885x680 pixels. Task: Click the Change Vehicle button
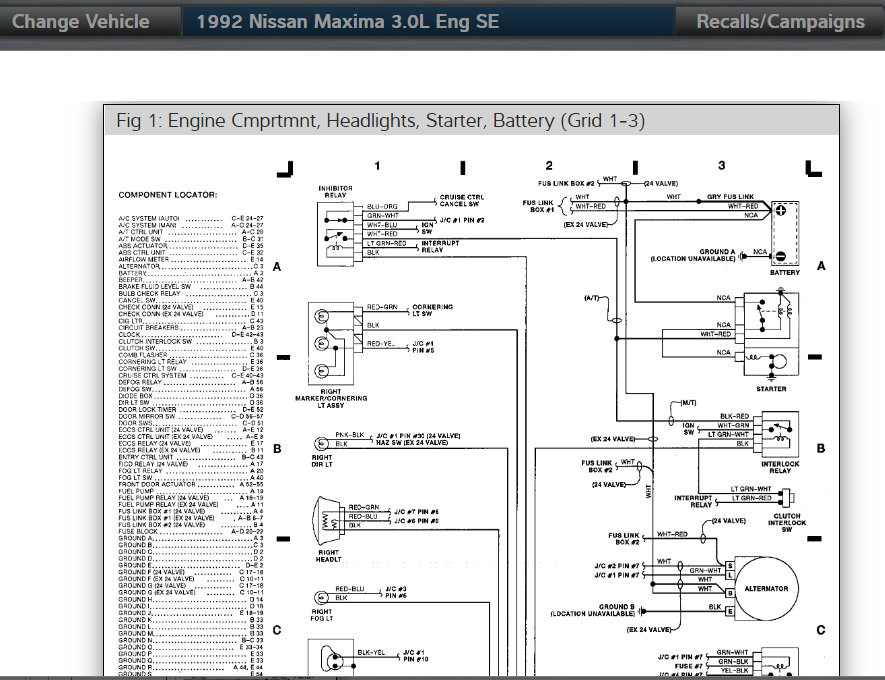click(x=81, y=22)
